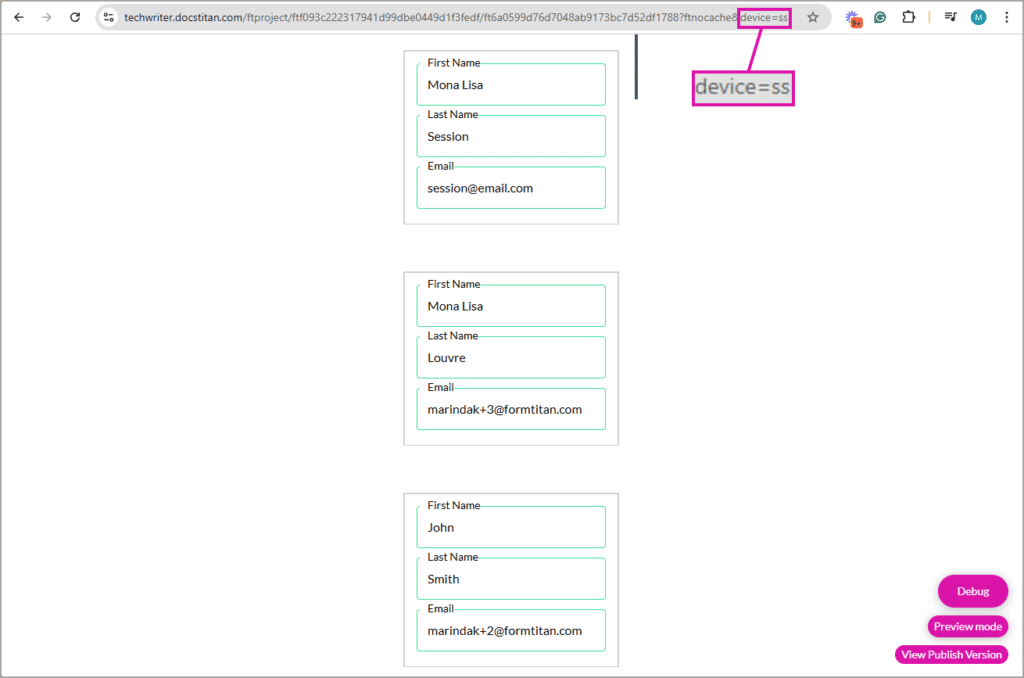Select the highlighted device=ss in the URL
1024x678 pixels.
point(763,17)
